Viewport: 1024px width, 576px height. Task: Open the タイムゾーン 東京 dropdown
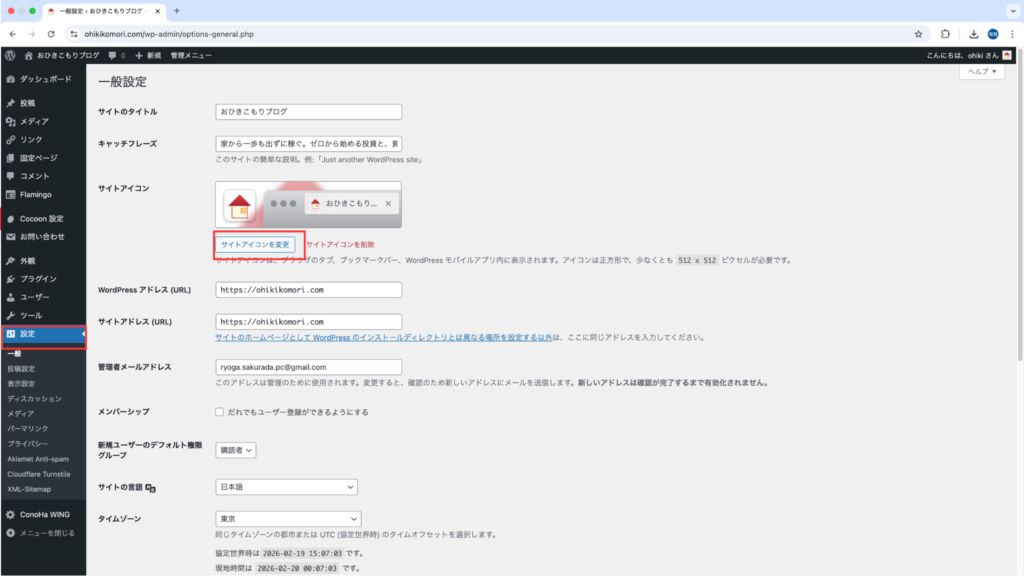[x=288, y=519]
